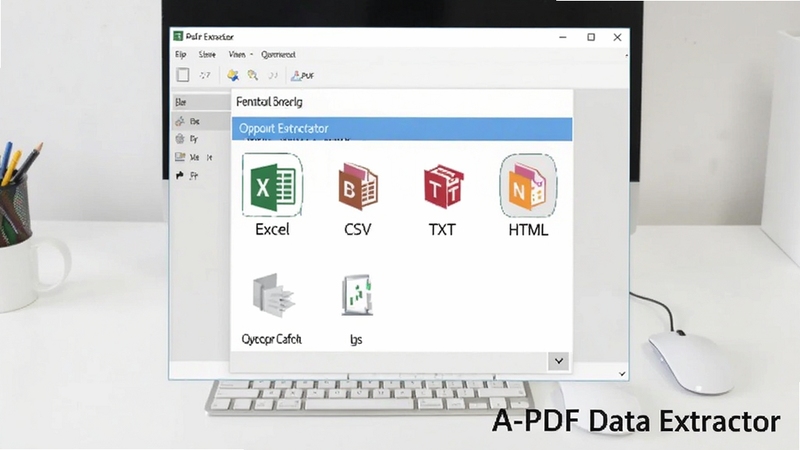Open the 'Elp' menu
The height and width of the screenshot is (450, 800).
pyautogui.click(x=181, y=54)
